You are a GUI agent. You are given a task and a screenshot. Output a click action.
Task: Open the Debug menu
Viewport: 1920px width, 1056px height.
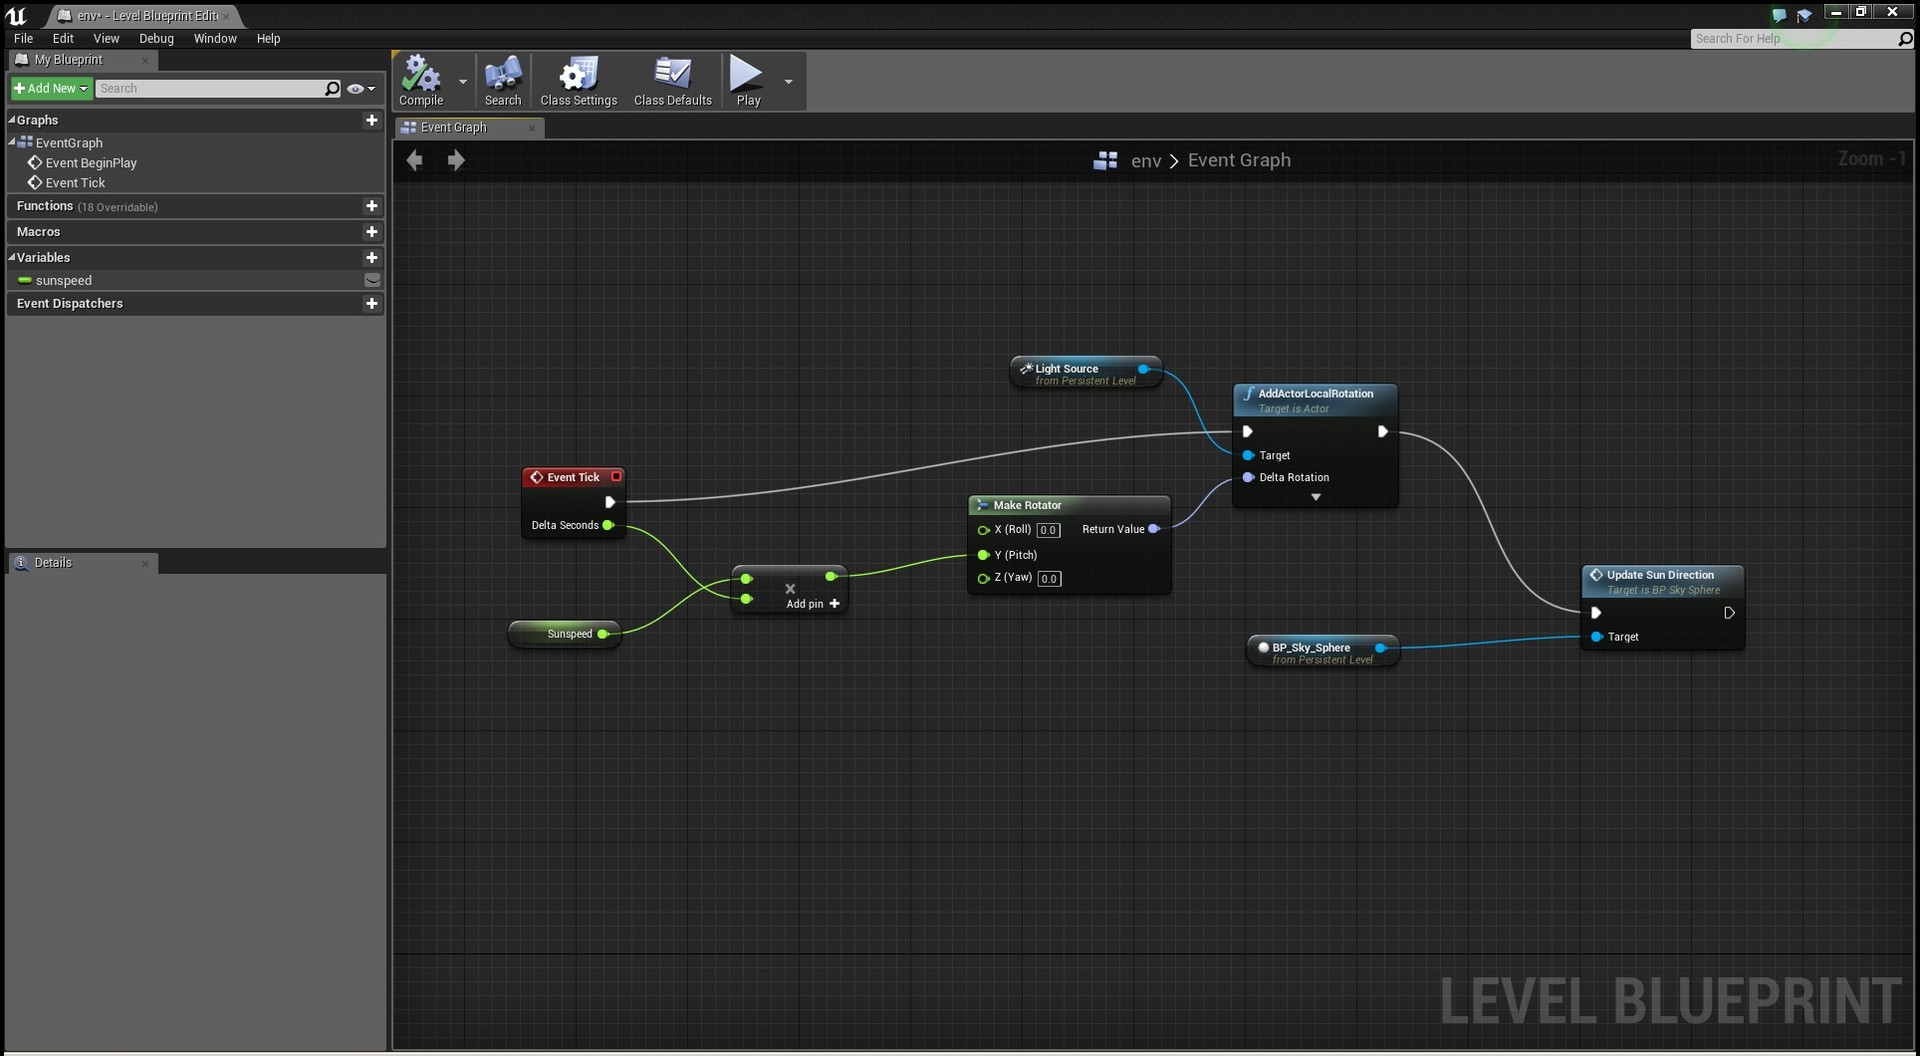pyautogui.click(x=156, y=38)
